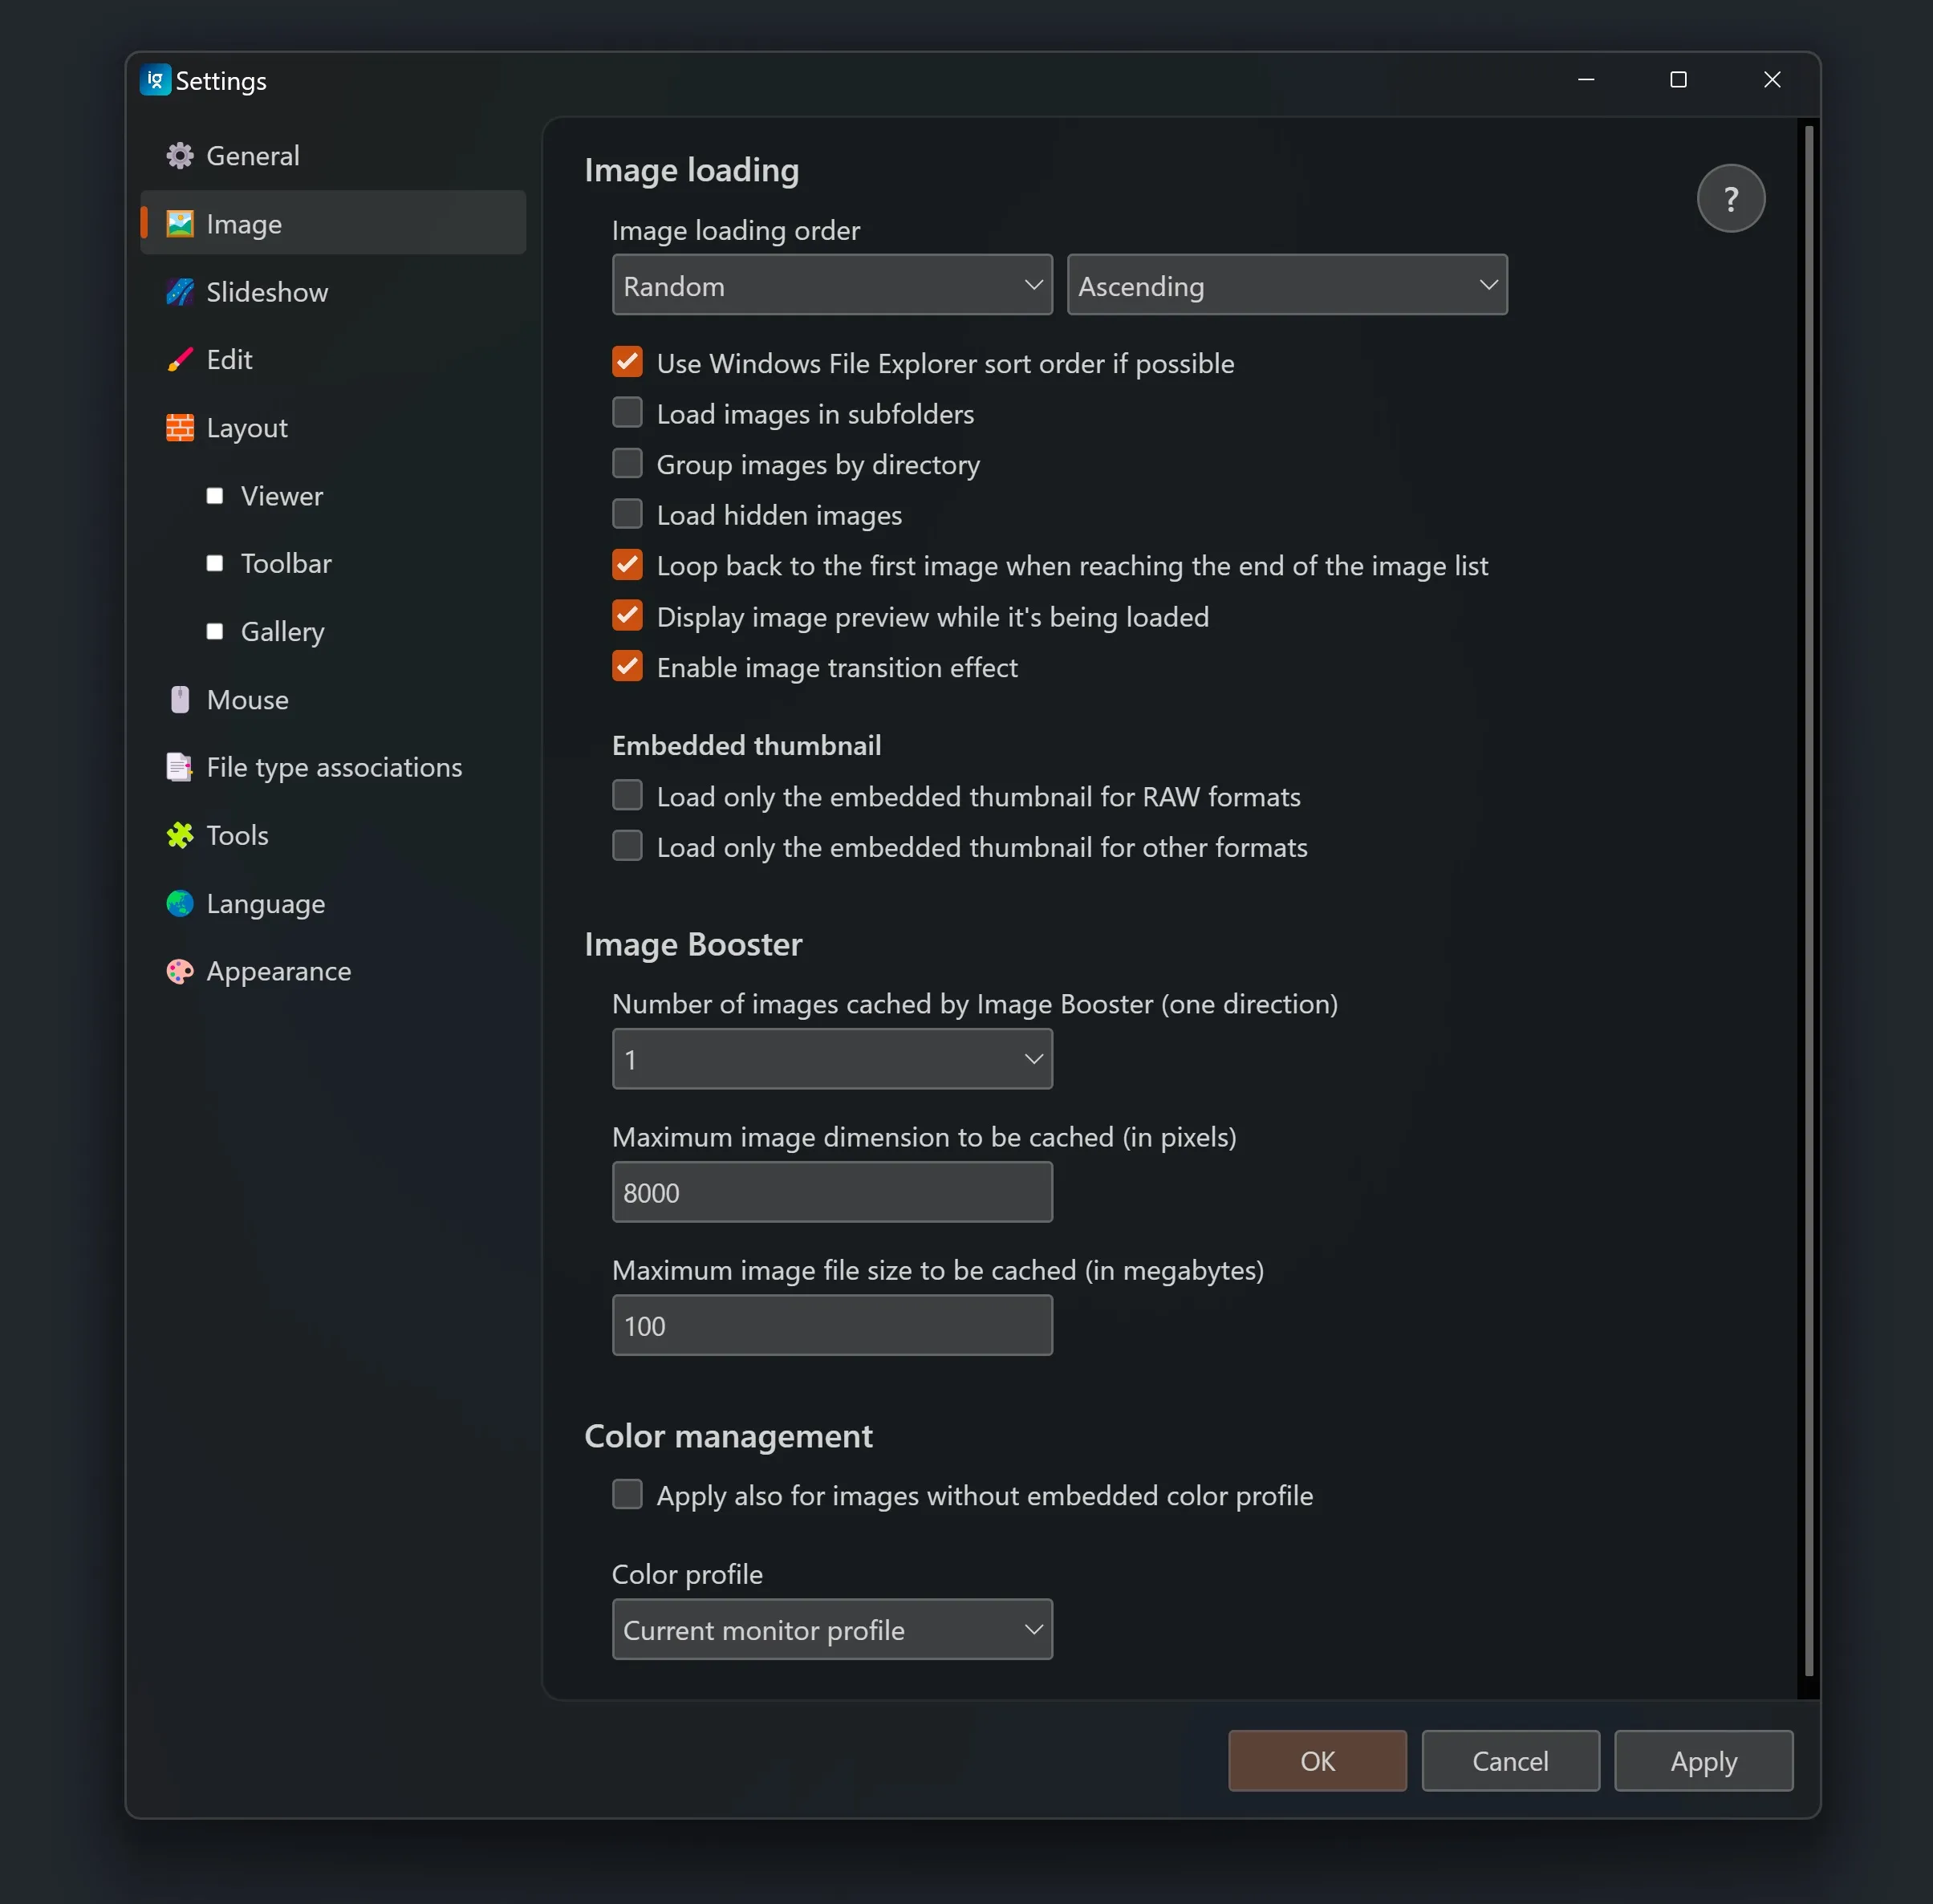The image size is (1933, 1904).
Task: Click the Slideshow sidebar icon
Action: 180,292
